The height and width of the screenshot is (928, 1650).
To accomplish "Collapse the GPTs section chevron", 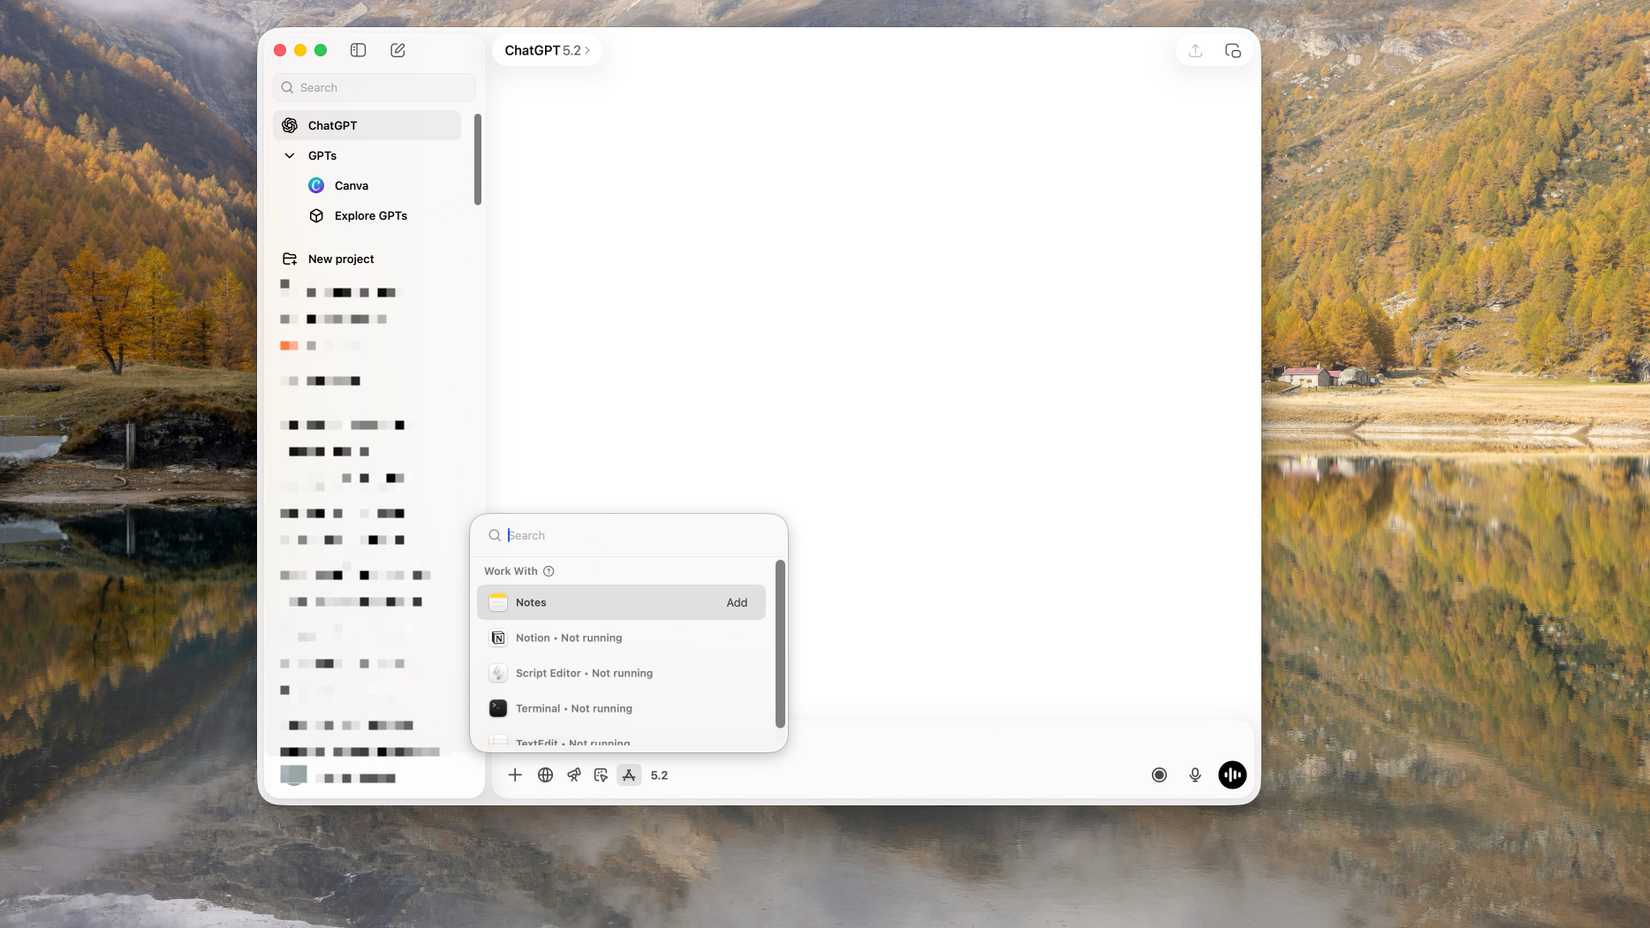I will (x=289, y=155).
